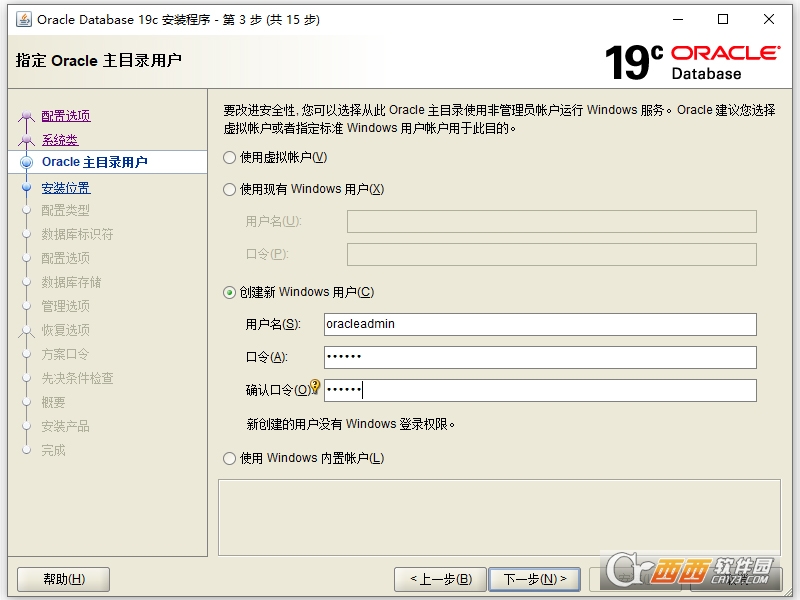Screen dimensions: 800x600
Task: Minimize the installer window
Action: (678, 19)
